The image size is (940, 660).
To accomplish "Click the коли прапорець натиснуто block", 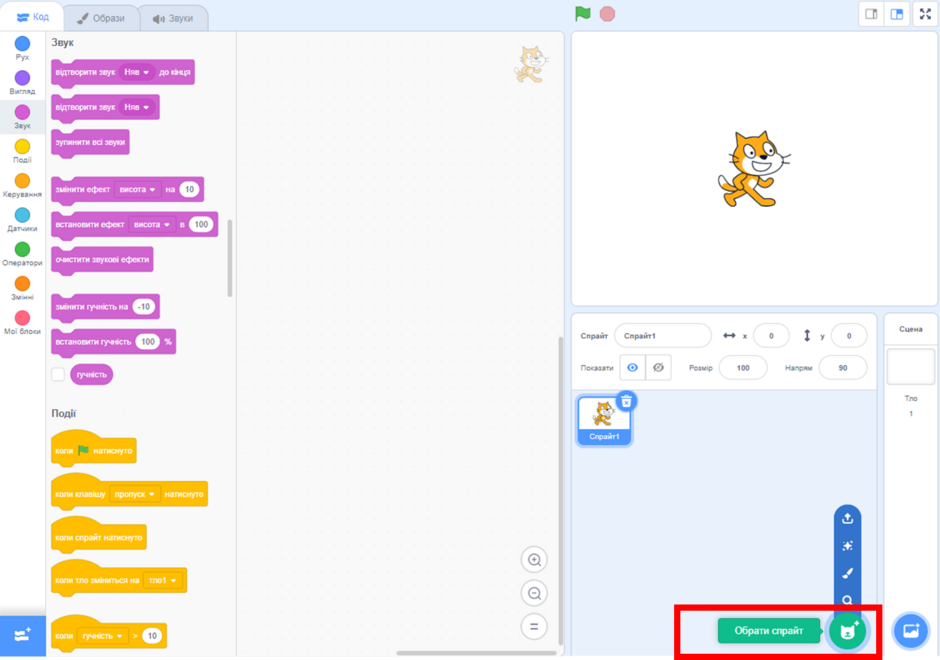I will coord(94,450).
